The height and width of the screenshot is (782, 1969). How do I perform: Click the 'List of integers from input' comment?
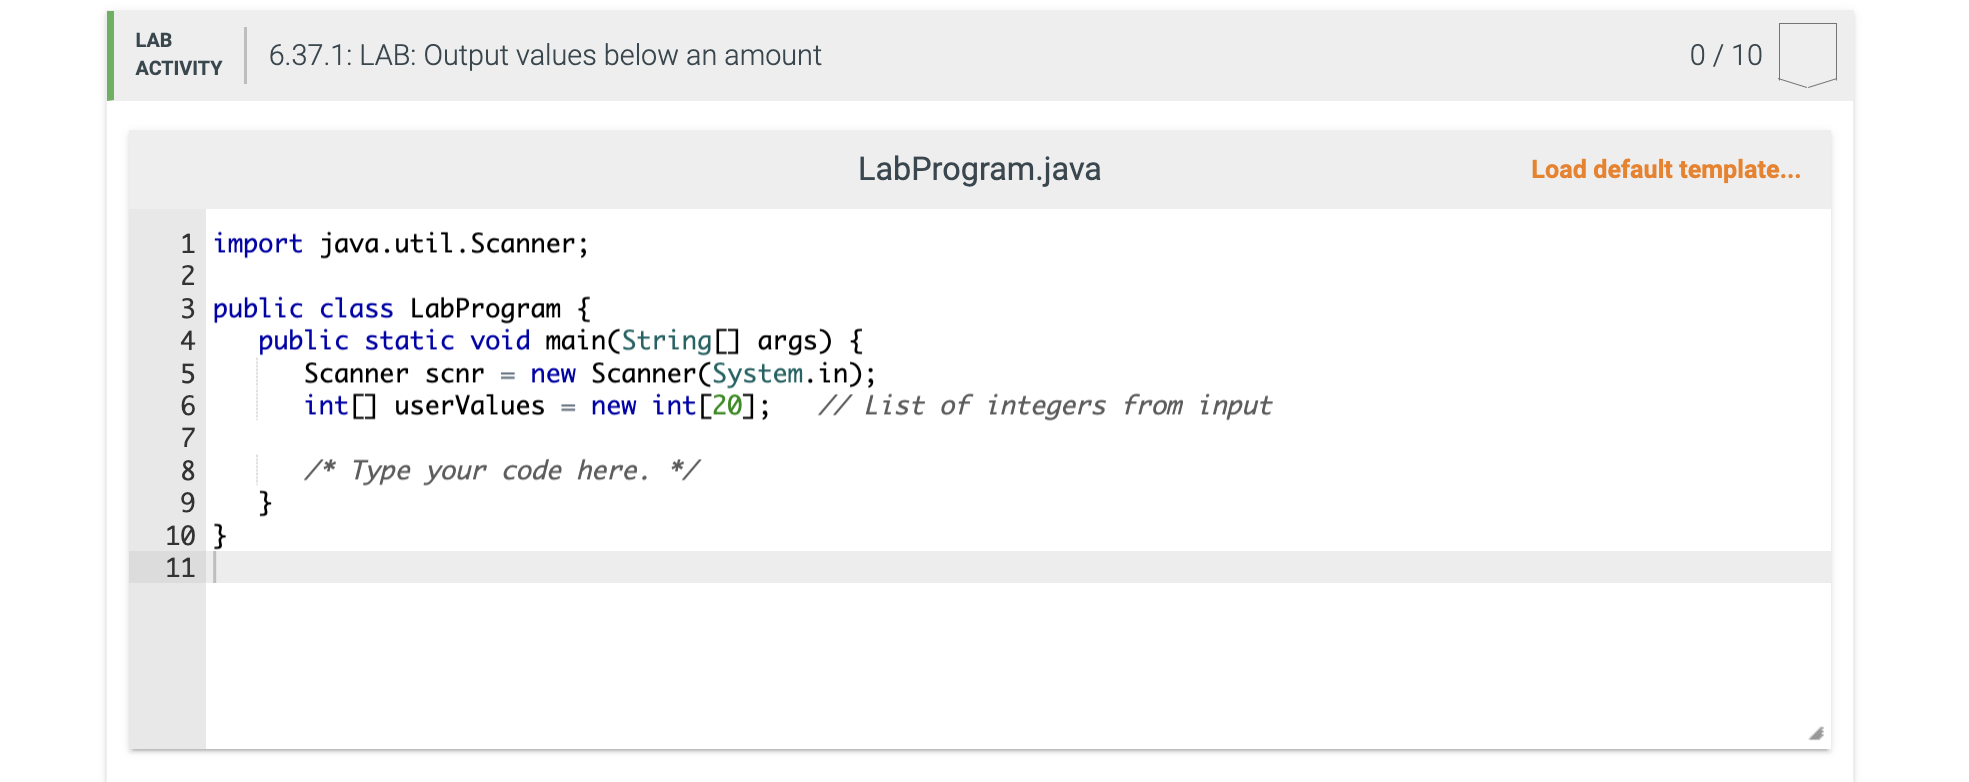[x=1045, y=405]
